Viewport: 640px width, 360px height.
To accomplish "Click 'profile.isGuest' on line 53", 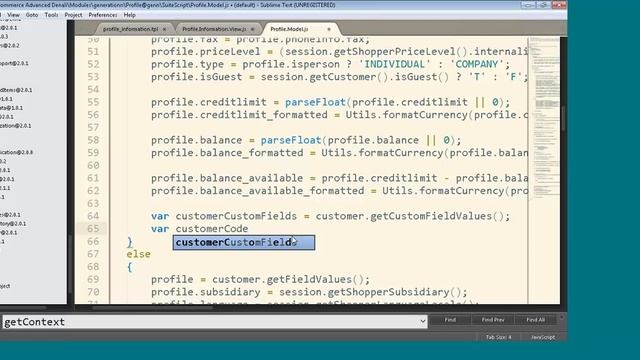I will [x=196, y=77].
